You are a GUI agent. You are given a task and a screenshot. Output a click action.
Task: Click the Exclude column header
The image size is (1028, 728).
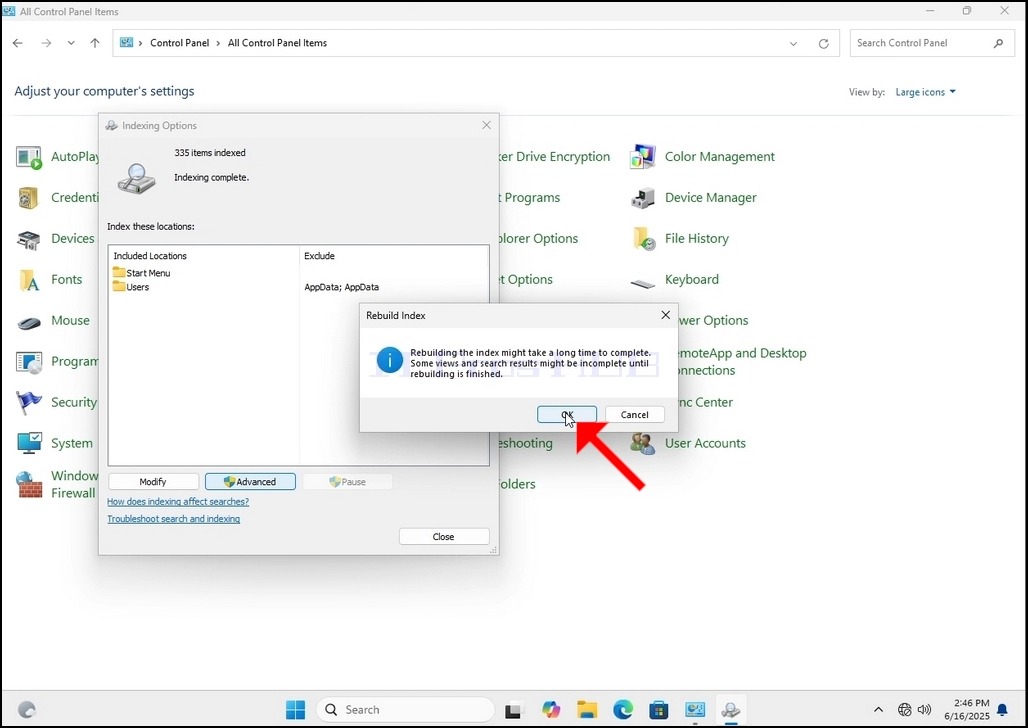(319, 256)
